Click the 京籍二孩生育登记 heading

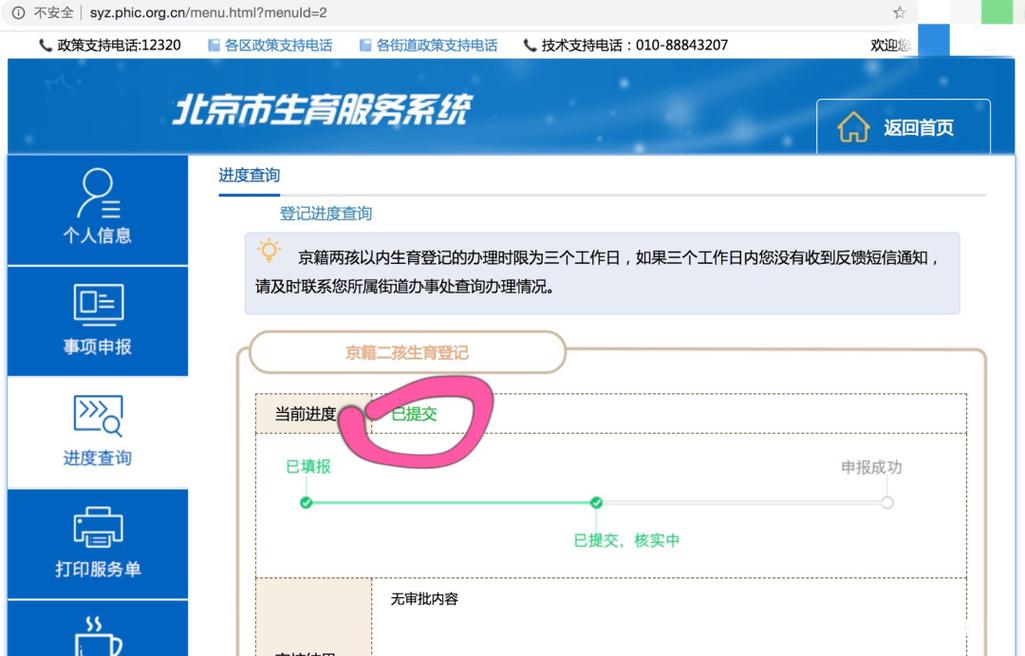tap(407, 353)
